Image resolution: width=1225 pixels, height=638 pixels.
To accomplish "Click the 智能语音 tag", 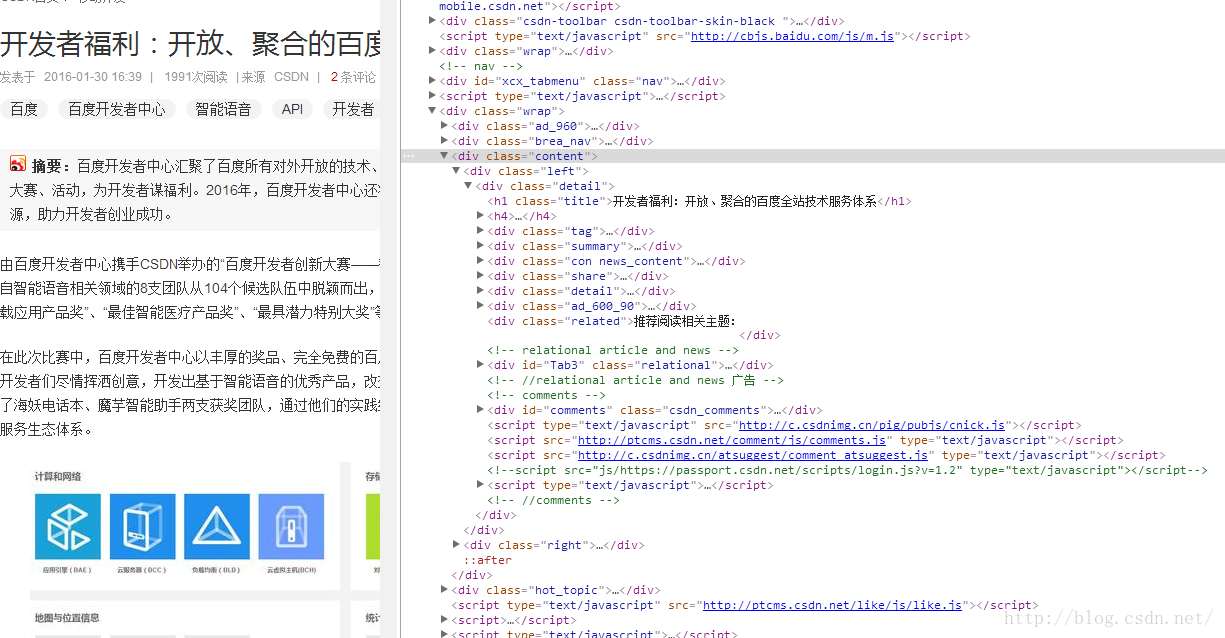I will click(x=224, y=109).
